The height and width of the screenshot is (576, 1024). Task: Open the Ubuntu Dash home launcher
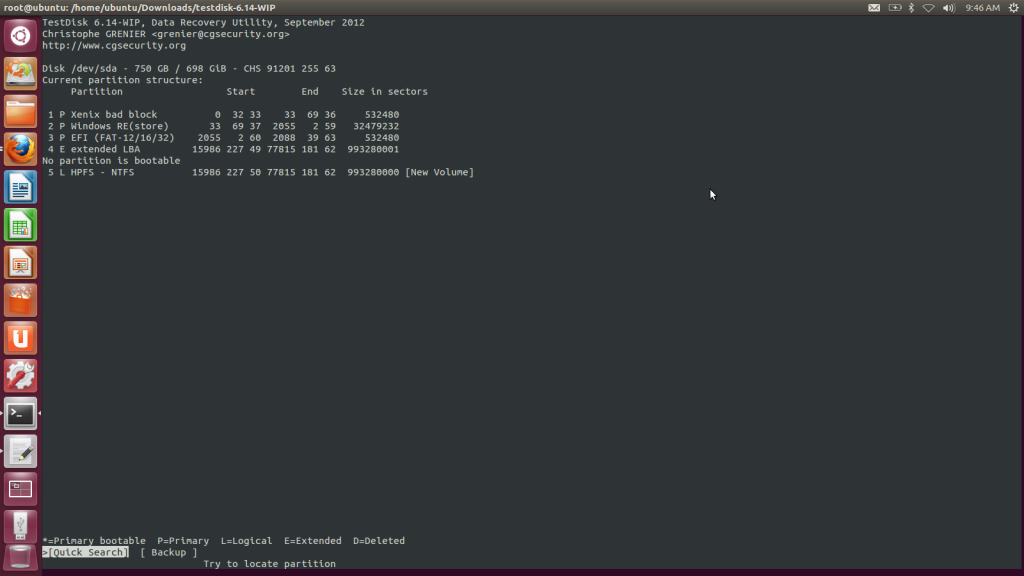(x=20, y=35)
